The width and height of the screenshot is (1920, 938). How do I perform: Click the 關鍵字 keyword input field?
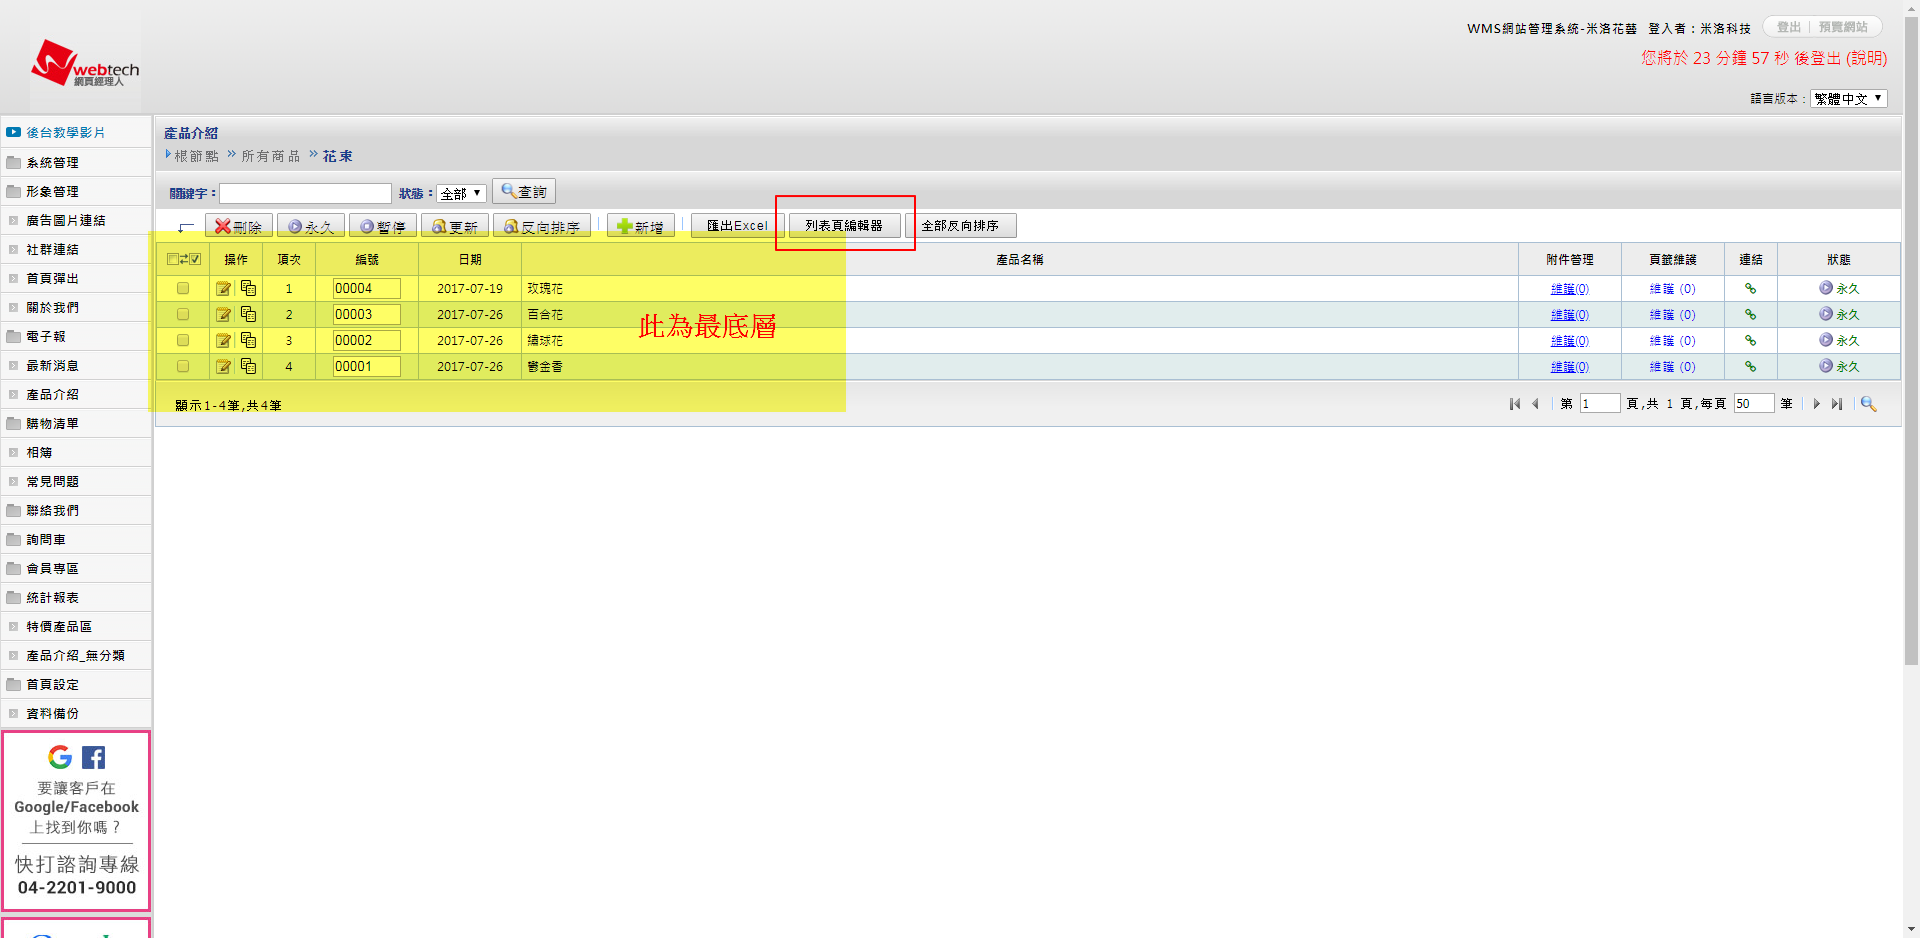click(x=305, y=193)
